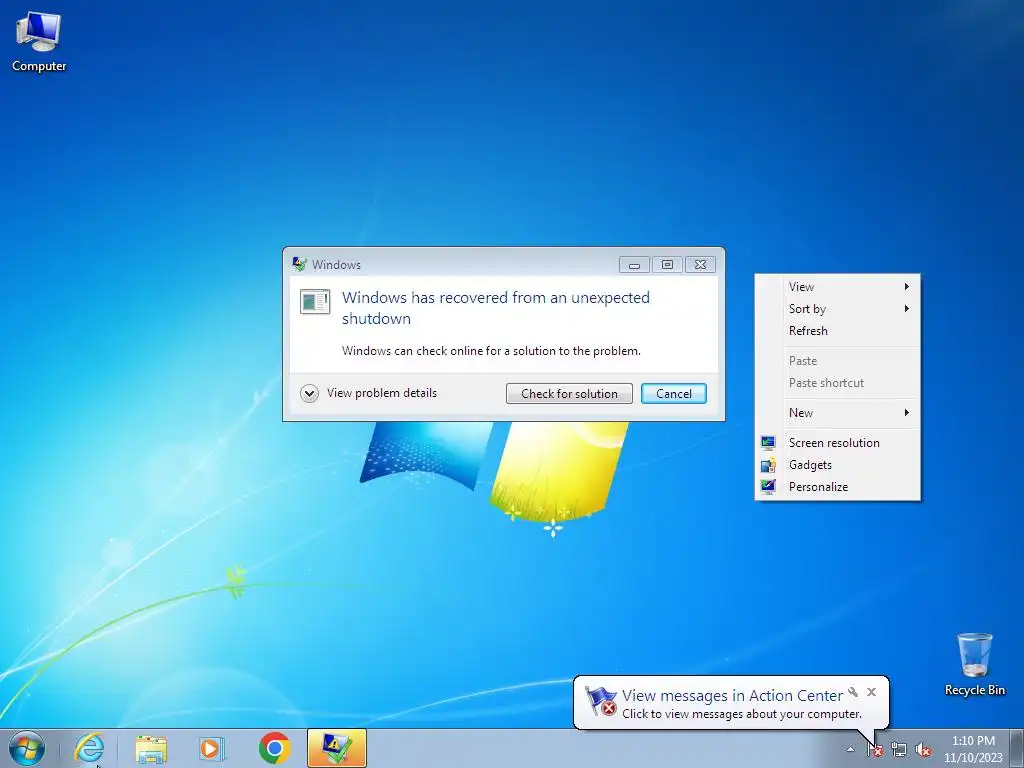Click the Gadgets menu icon
Image resolution: width=1024 pixels, height=768 pixels.
(x=768, y=464)
